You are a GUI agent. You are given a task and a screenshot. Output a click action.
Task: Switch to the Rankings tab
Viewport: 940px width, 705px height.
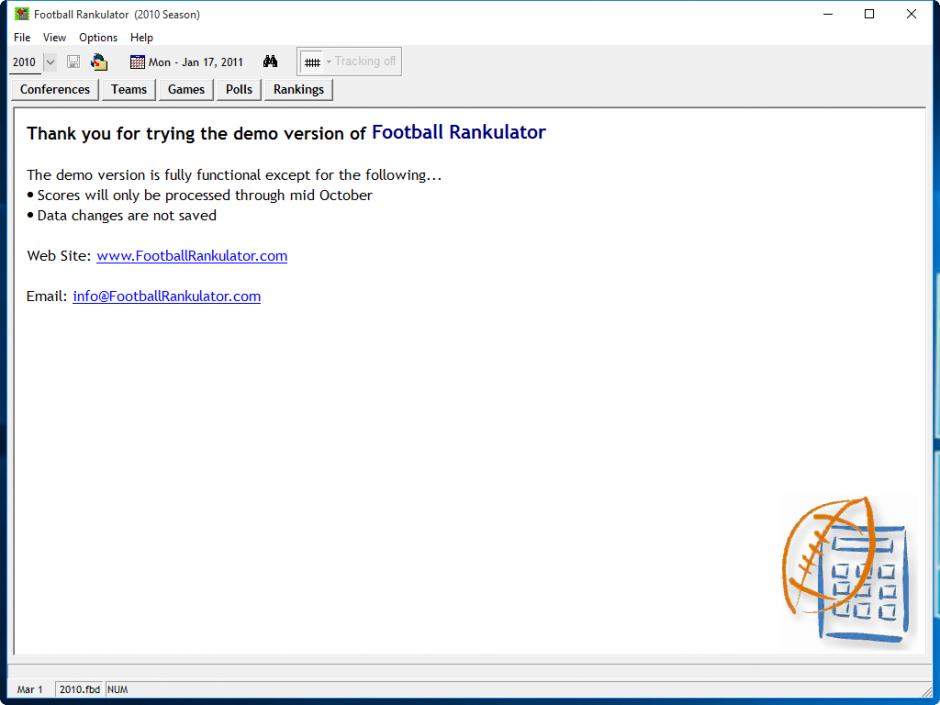coord(299,89)
